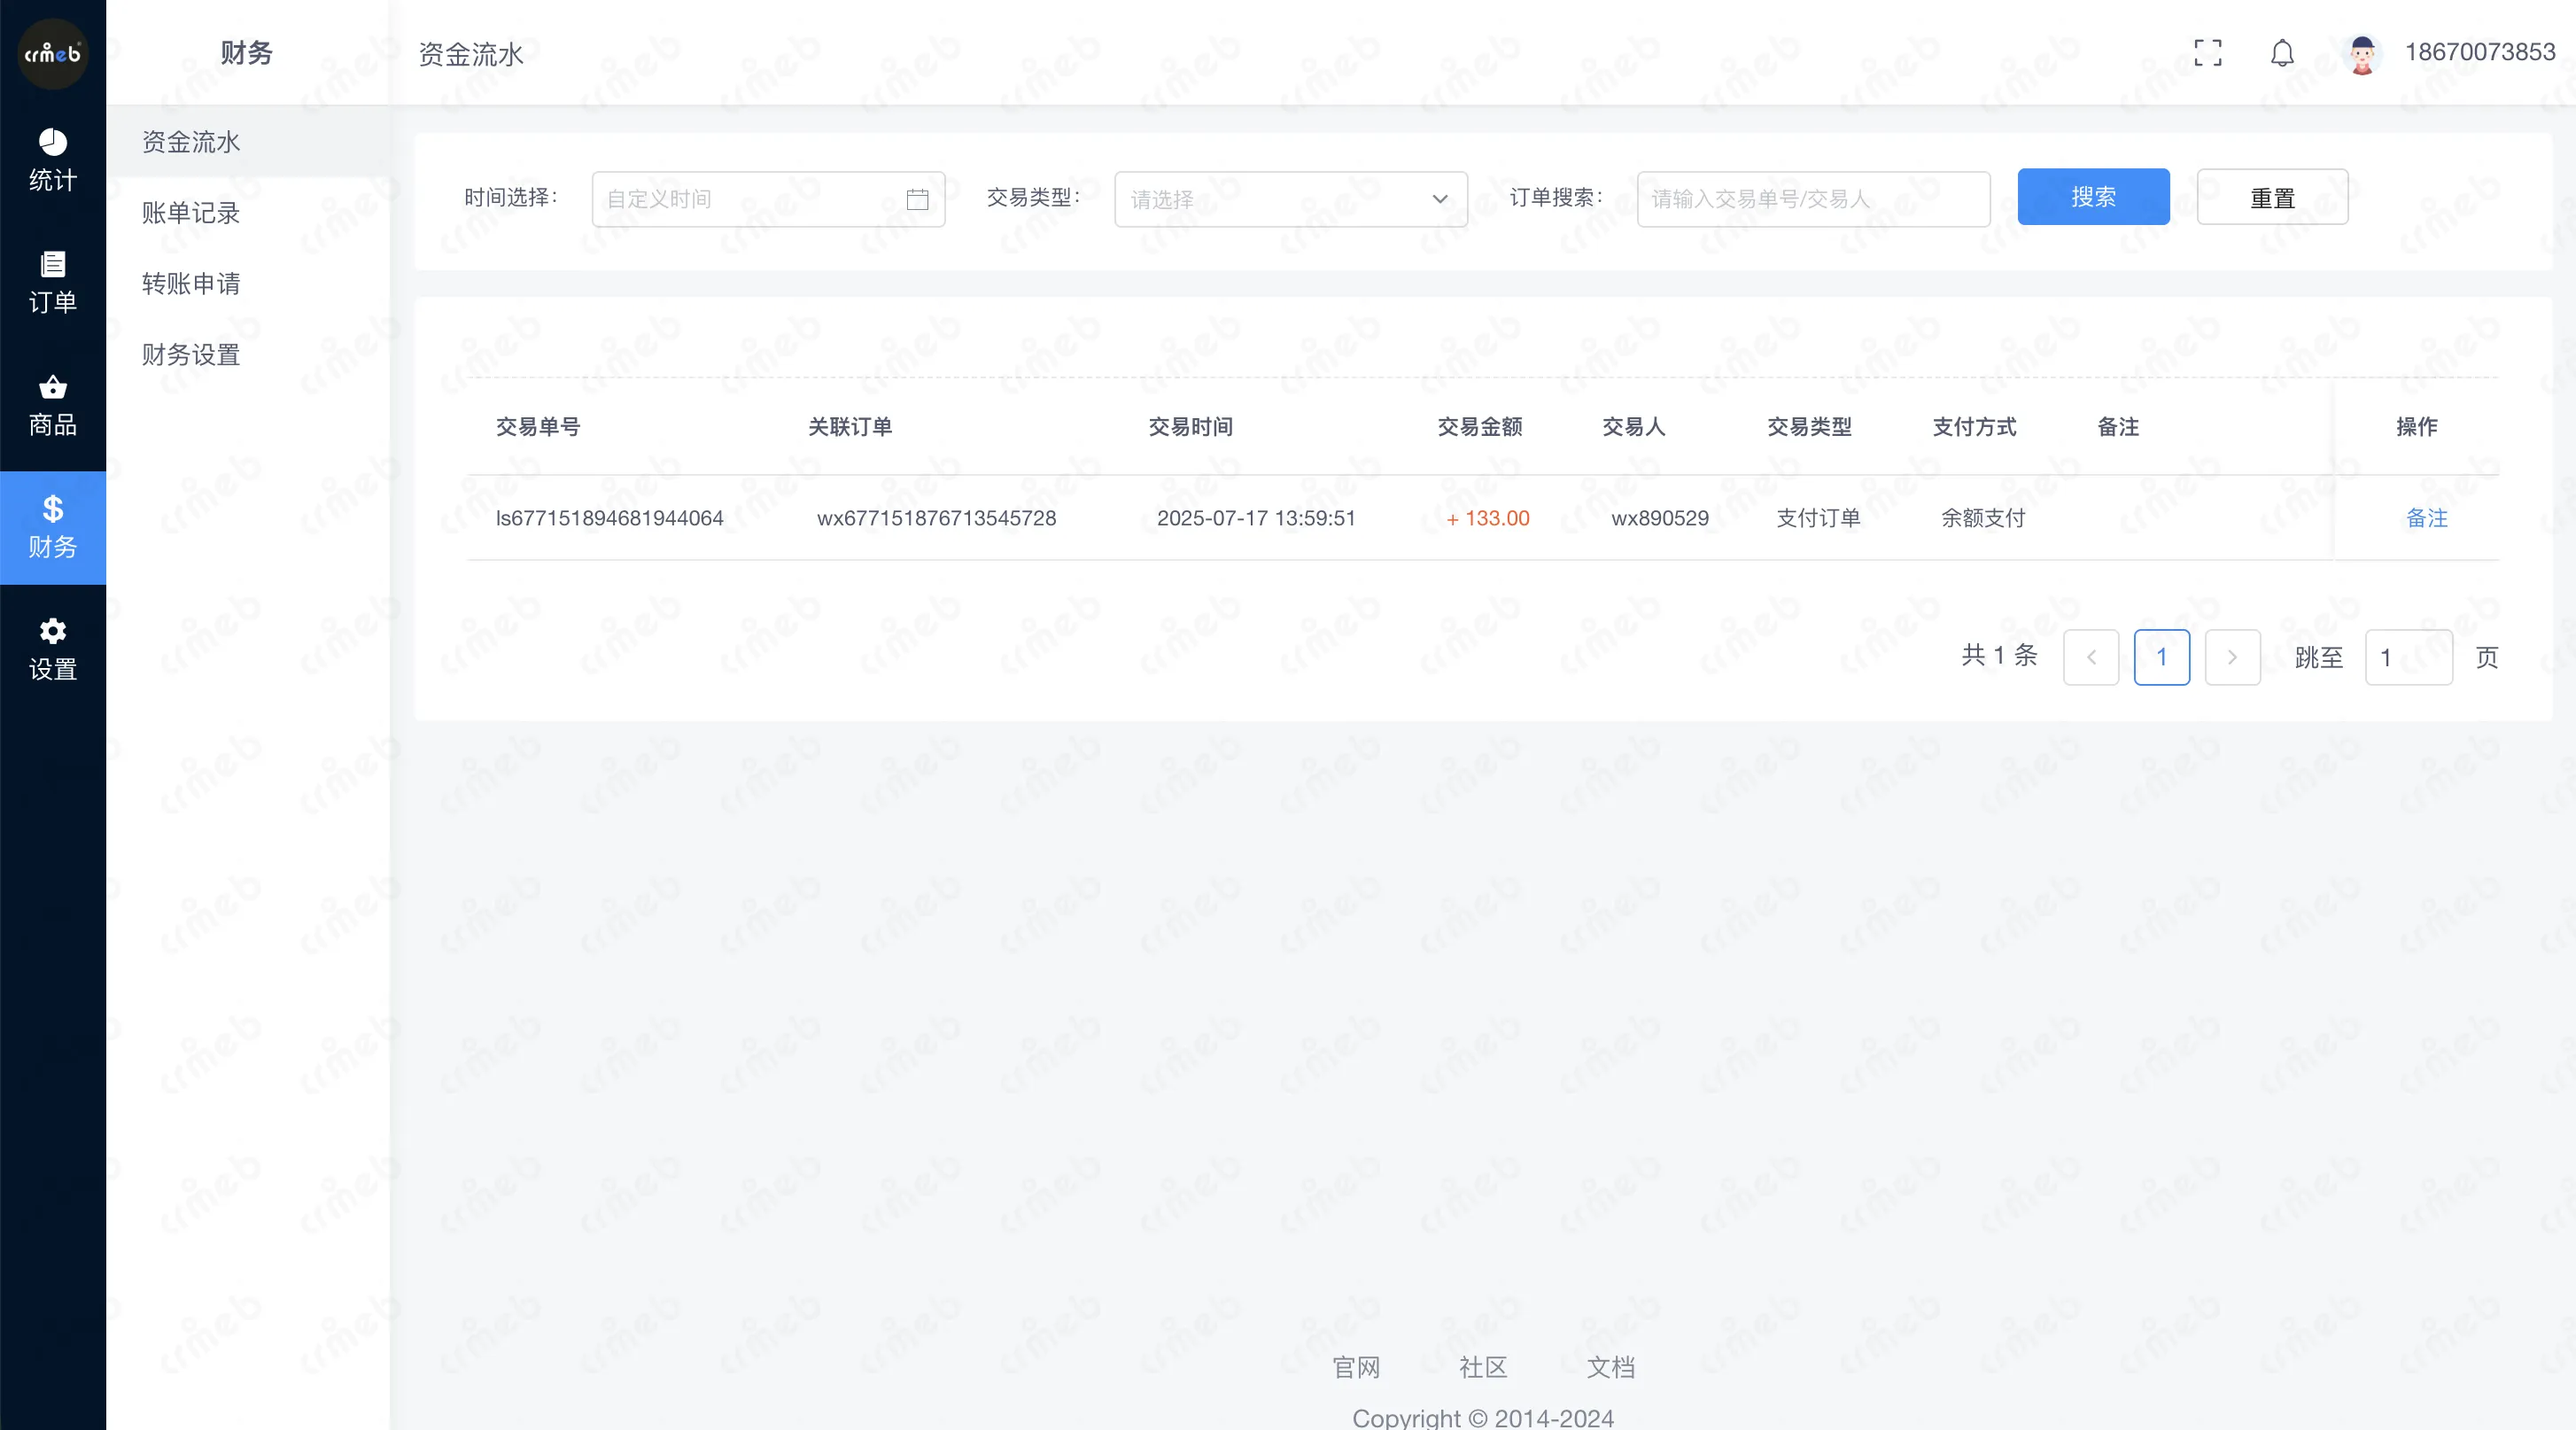Click transaction time 2025-07-17 13:59:51
Screen dimensions: 2576x1430
point(1256,518)
